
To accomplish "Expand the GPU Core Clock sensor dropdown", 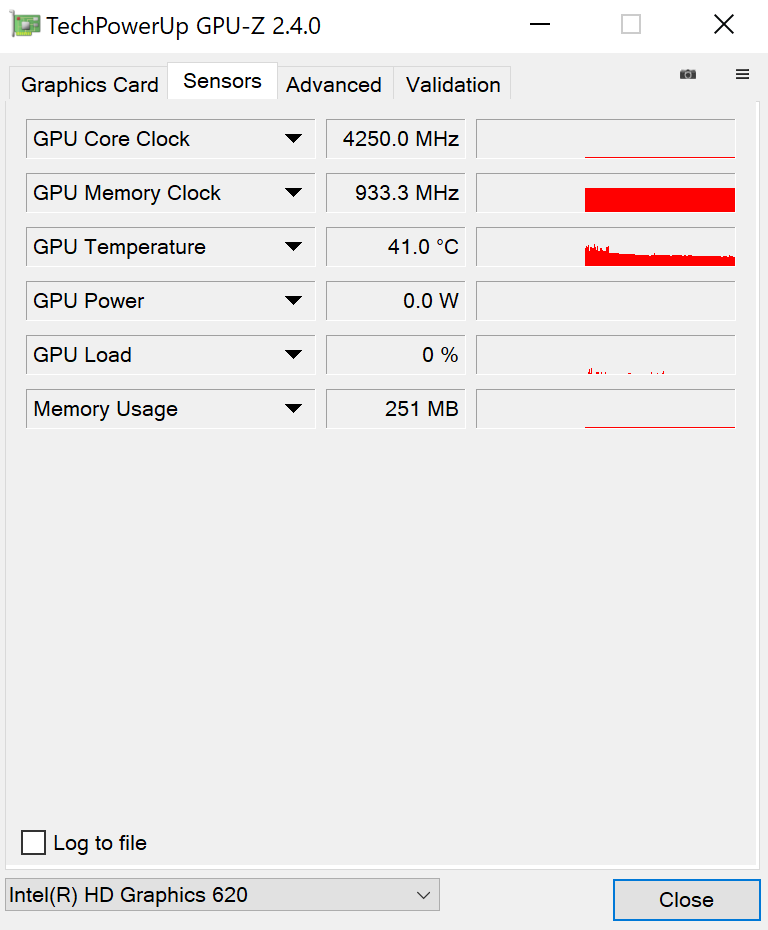I will coord(293,139).
